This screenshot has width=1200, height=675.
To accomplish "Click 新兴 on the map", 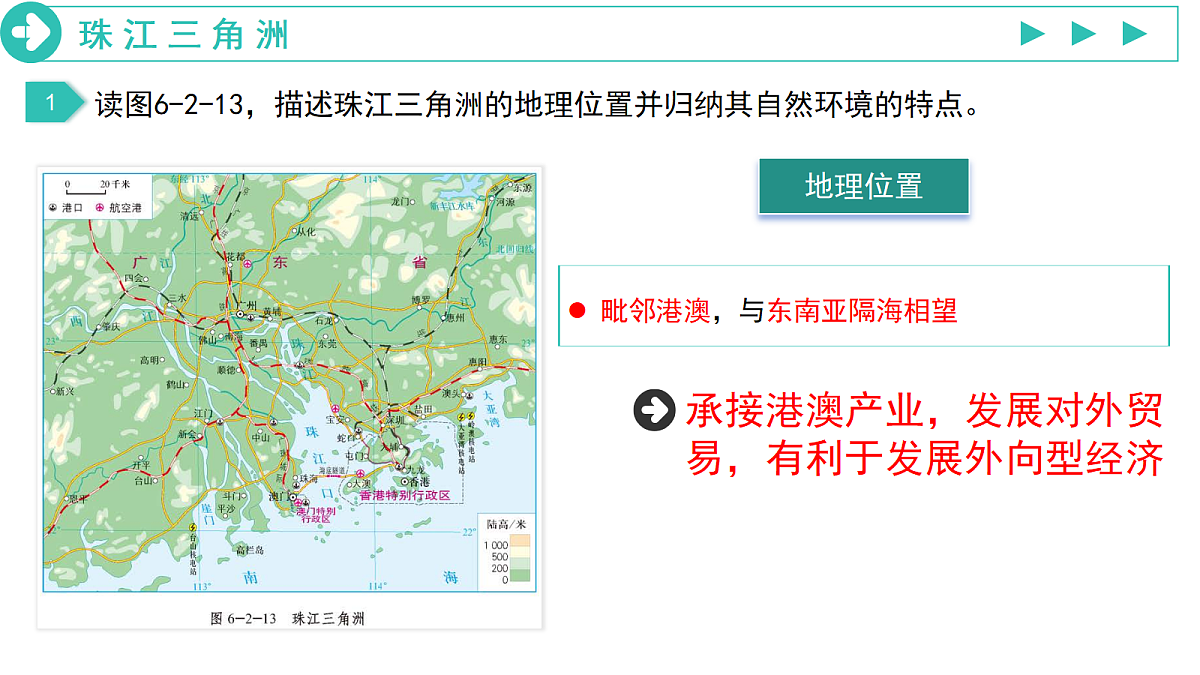I will tap(64, 392).
